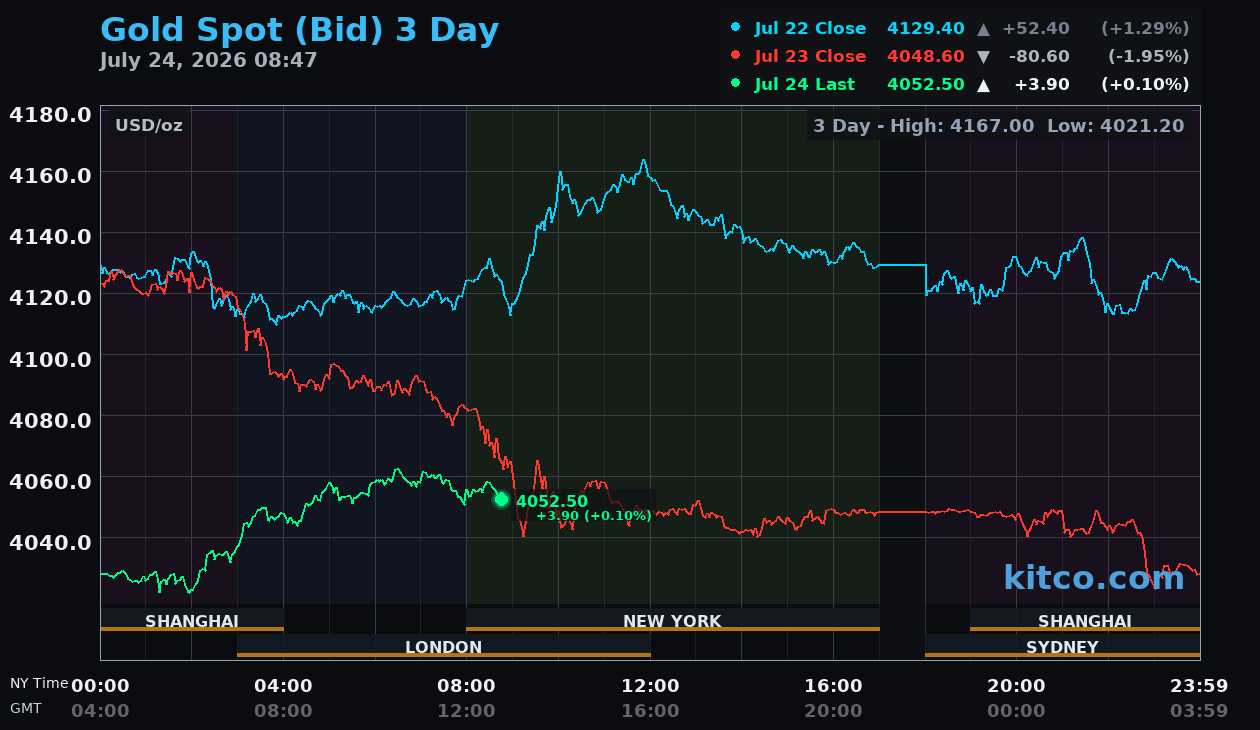Click the 4129.40 close price
Image resolution: width=1260 pixels, height=730 pixels.
[925, 28]
